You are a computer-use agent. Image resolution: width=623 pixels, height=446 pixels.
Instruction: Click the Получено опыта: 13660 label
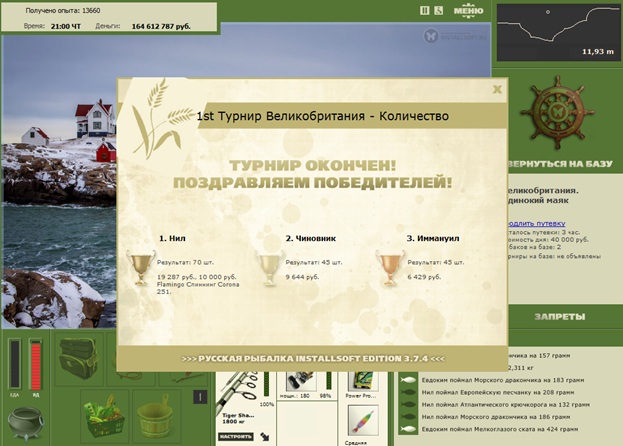pyautogui.click(x=63, y=11)
